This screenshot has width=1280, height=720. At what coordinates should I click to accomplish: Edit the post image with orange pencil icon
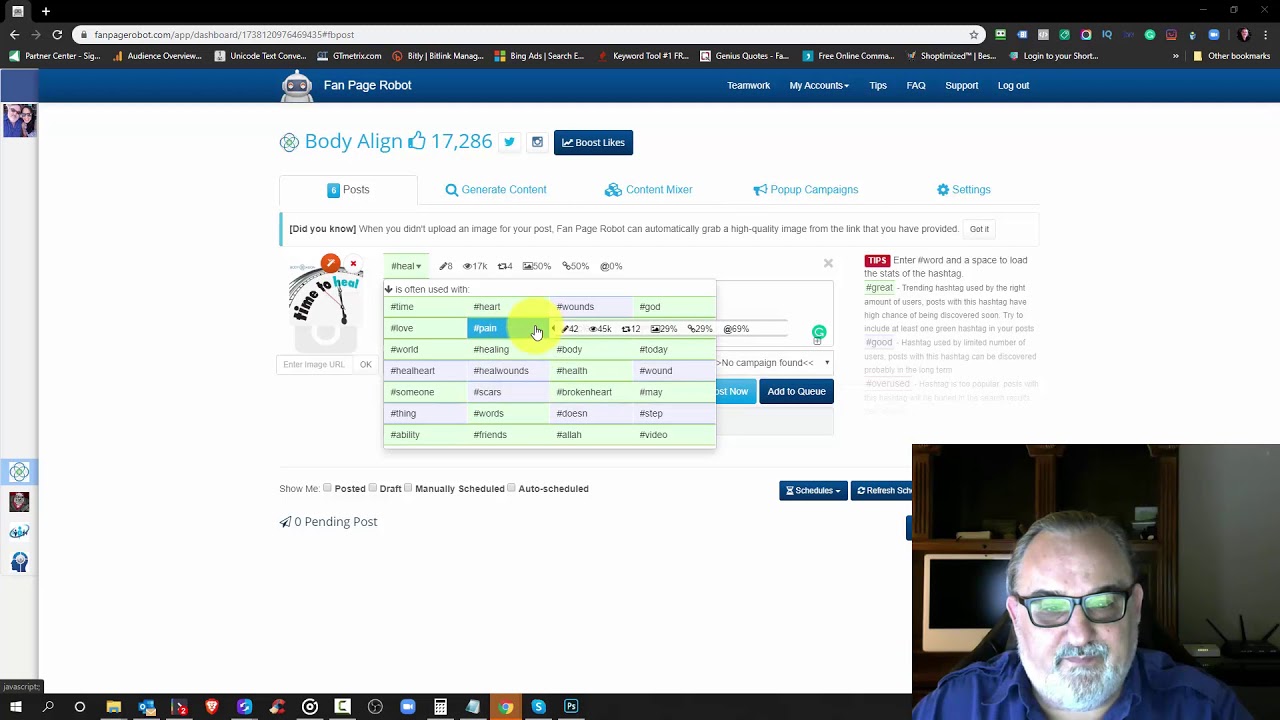[x=330, y=263]
